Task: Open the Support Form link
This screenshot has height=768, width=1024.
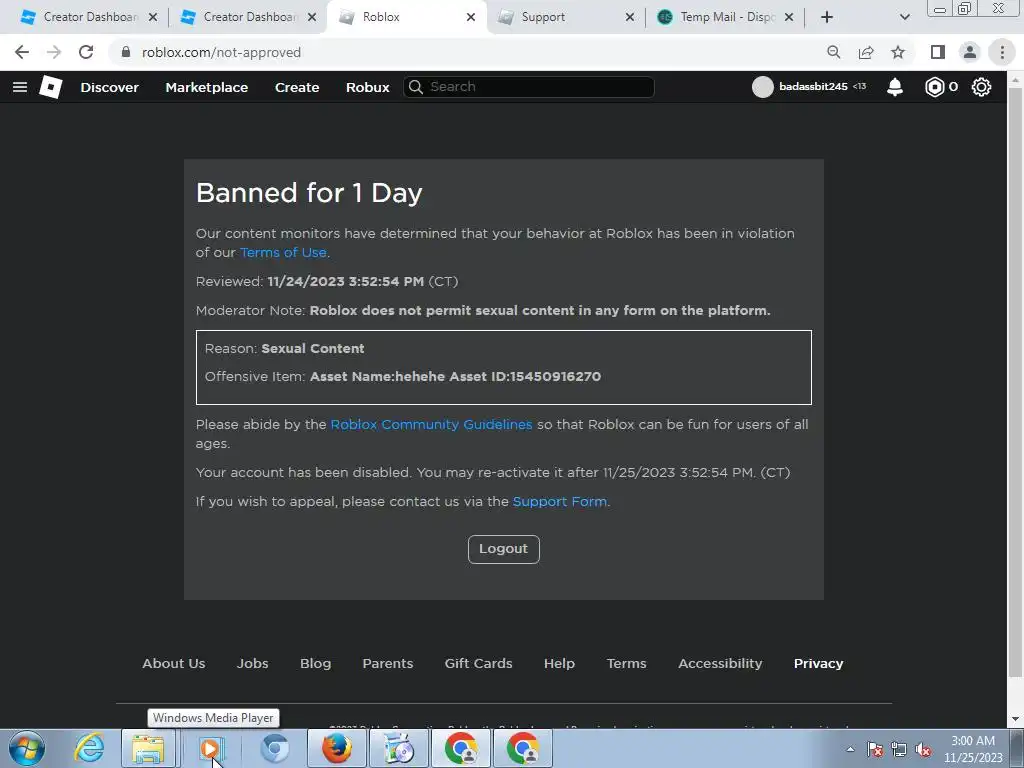Action: point(560,502)
